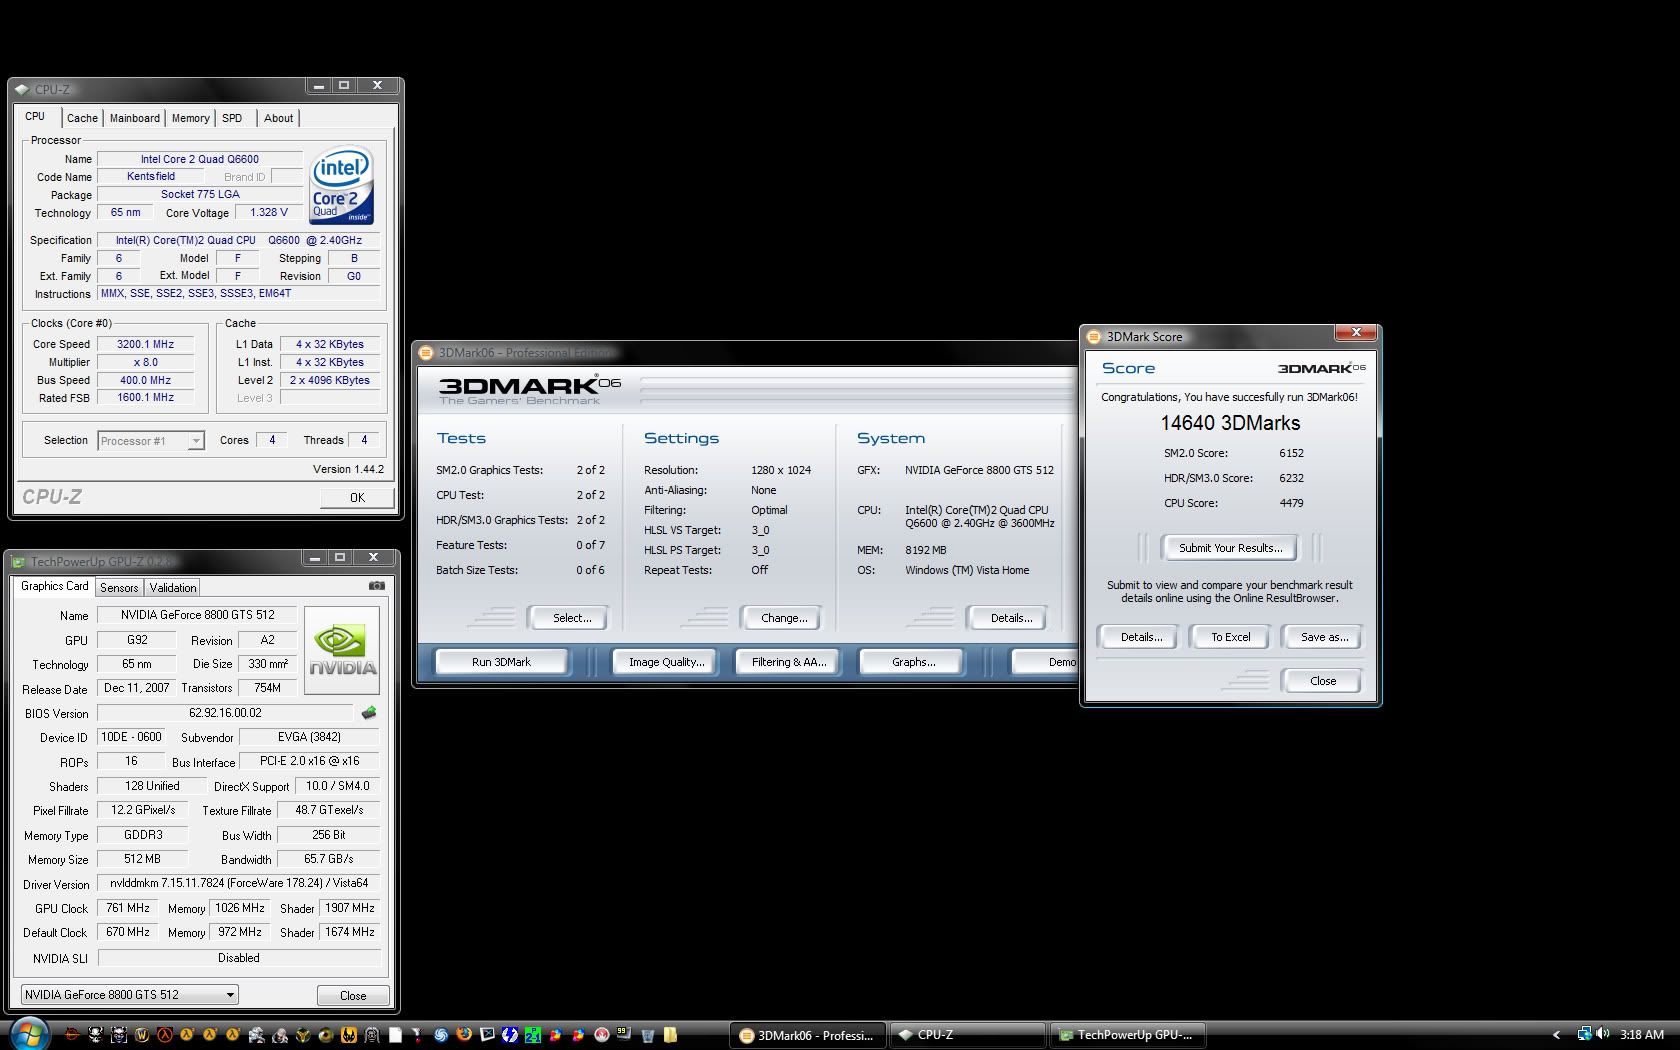Click OK in the CPU-Z window

click(357, 497)
